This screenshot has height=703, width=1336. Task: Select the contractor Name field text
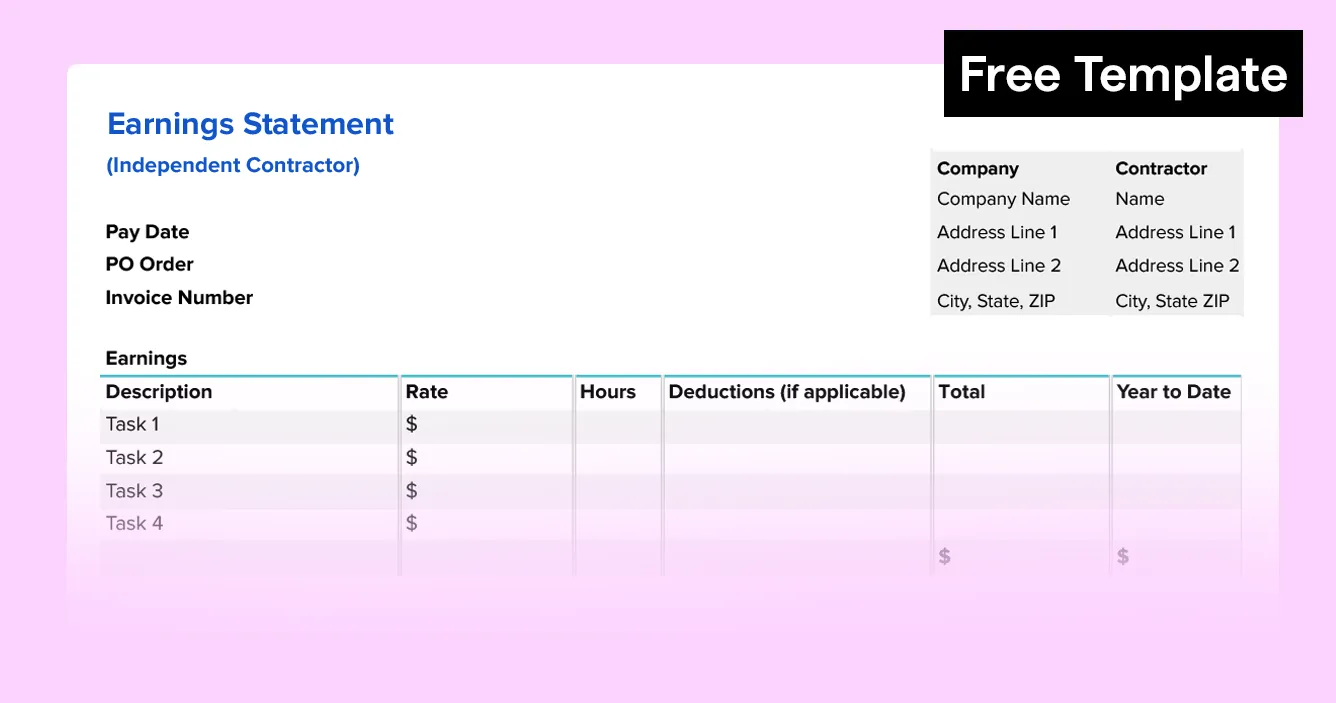pyautogui.click(x=1140, y=199)
